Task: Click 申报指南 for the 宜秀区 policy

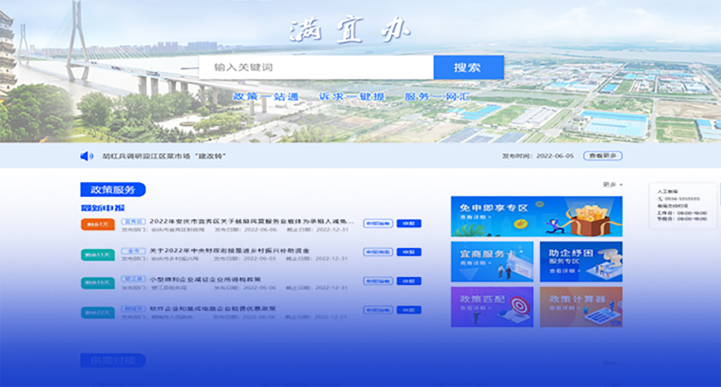Action: [378, 223]
